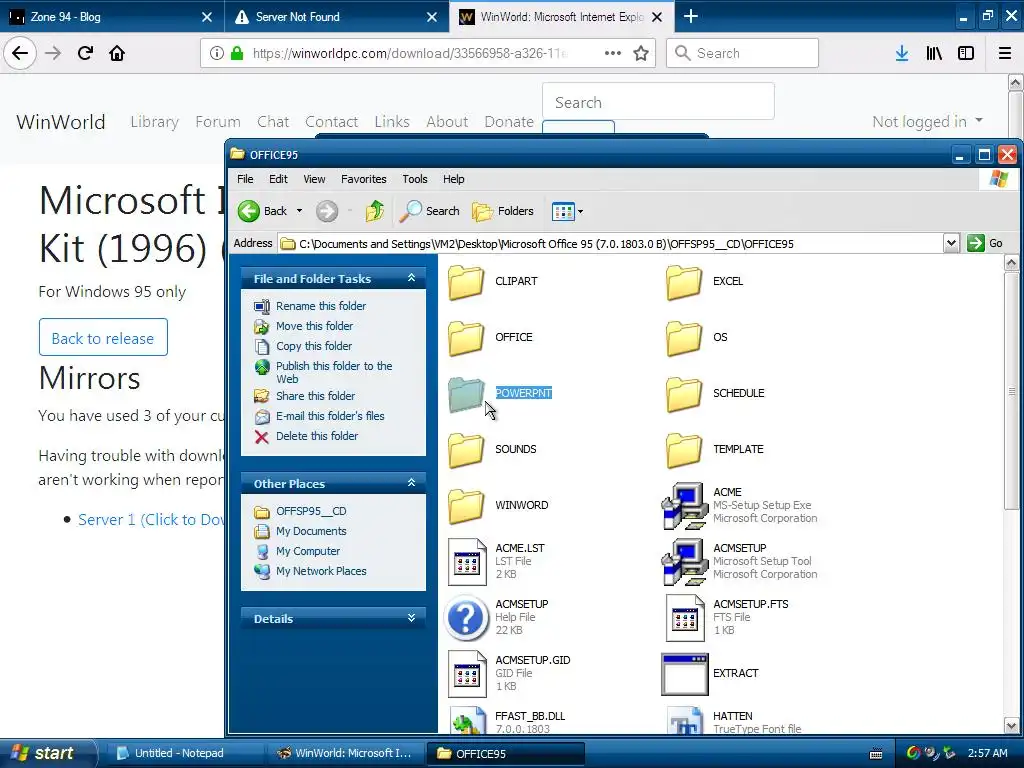Switch to the Server Not Found tab

tap(336, 17)
